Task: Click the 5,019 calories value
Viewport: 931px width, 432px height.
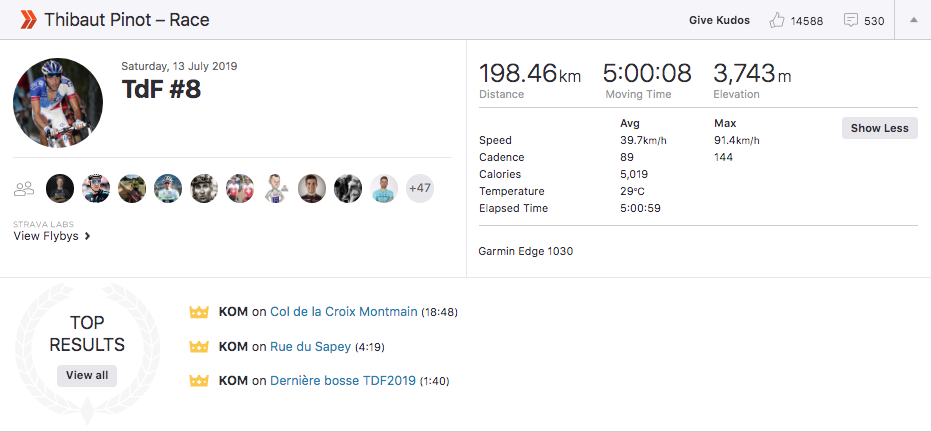Action: pos(634,174)
